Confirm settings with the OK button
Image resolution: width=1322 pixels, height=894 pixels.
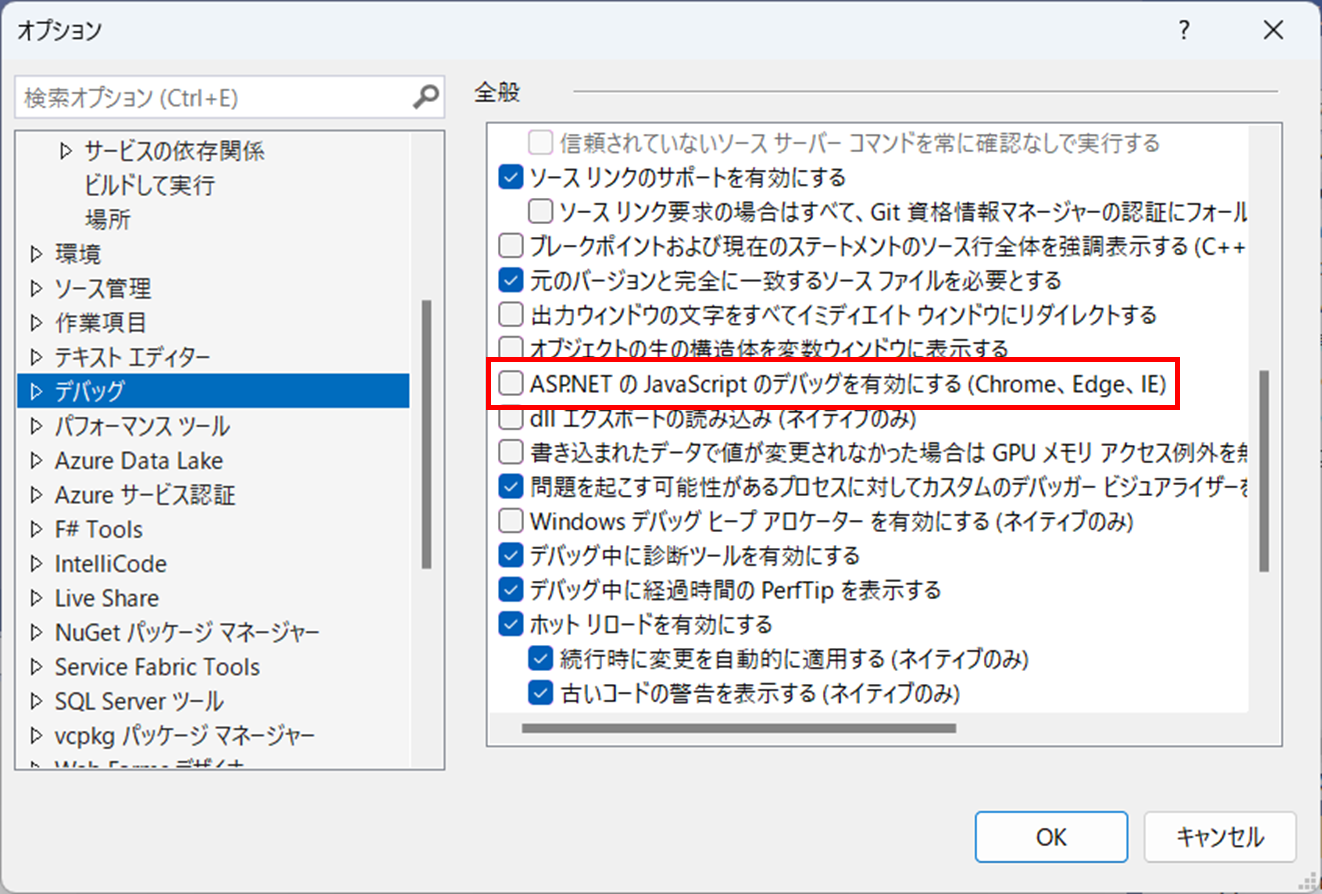click(x=1051, y=837)
